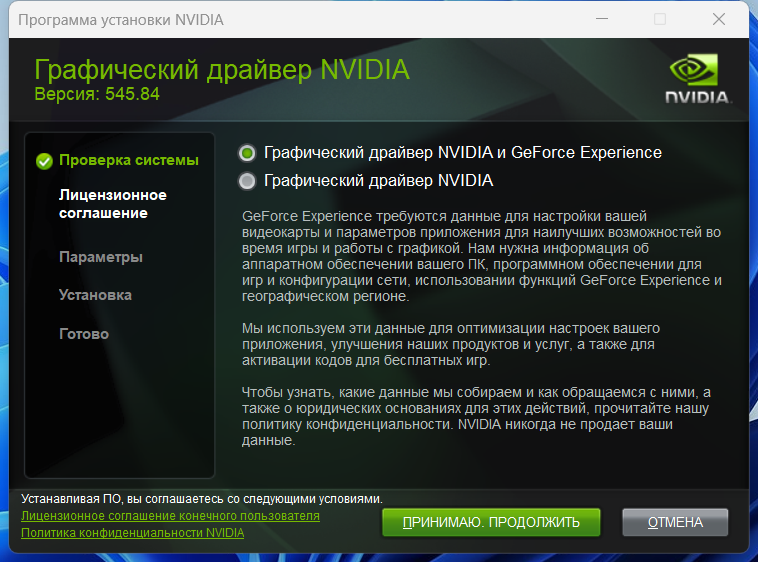Screen dimensions: 758x562
Task: Click the NVIDIA logo icon
Action: (x=698, y=78)
